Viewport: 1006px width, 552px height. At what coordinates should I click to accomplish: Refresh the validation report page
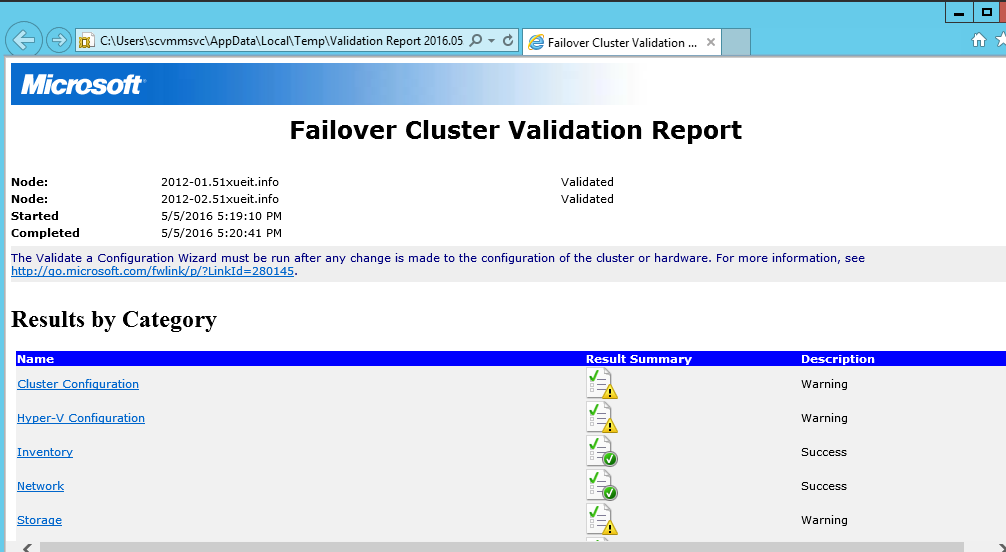tap(507, 40)
